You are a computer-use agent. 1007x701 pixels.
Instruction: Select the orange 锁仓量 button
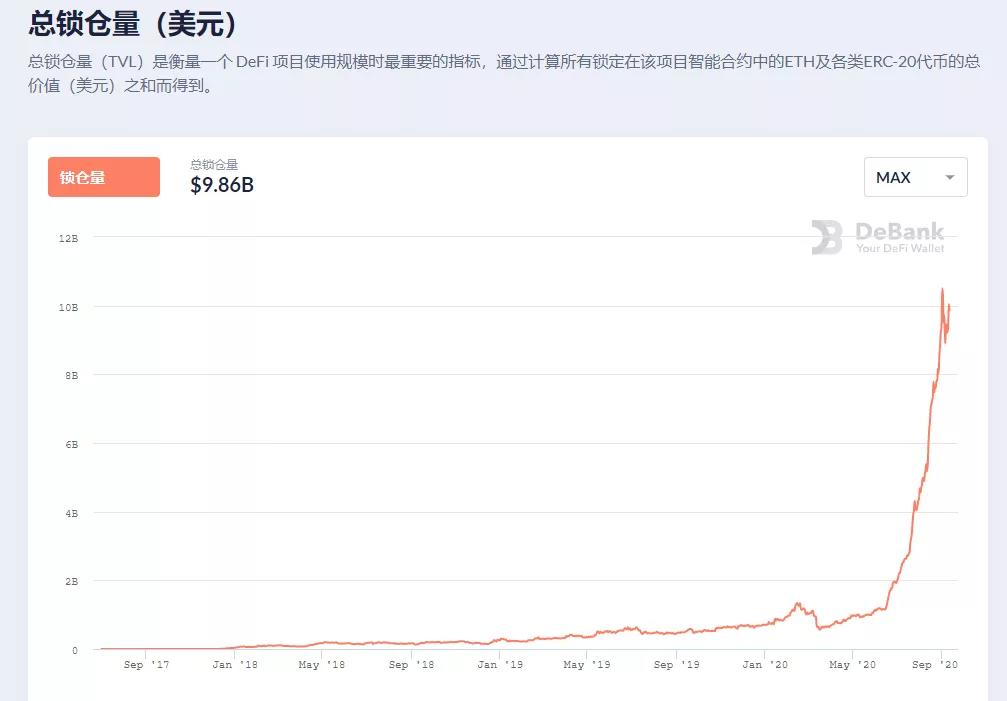click(104, 177)
